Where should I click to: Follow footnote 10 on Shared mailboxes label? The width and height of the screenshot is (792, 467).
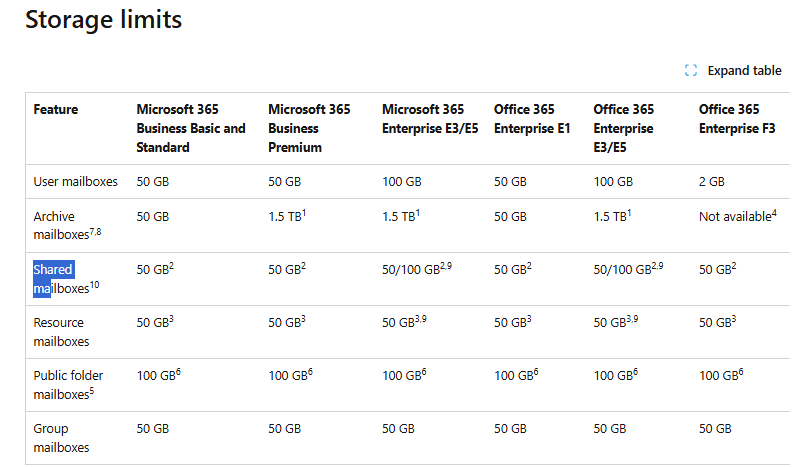click(96, 285)
